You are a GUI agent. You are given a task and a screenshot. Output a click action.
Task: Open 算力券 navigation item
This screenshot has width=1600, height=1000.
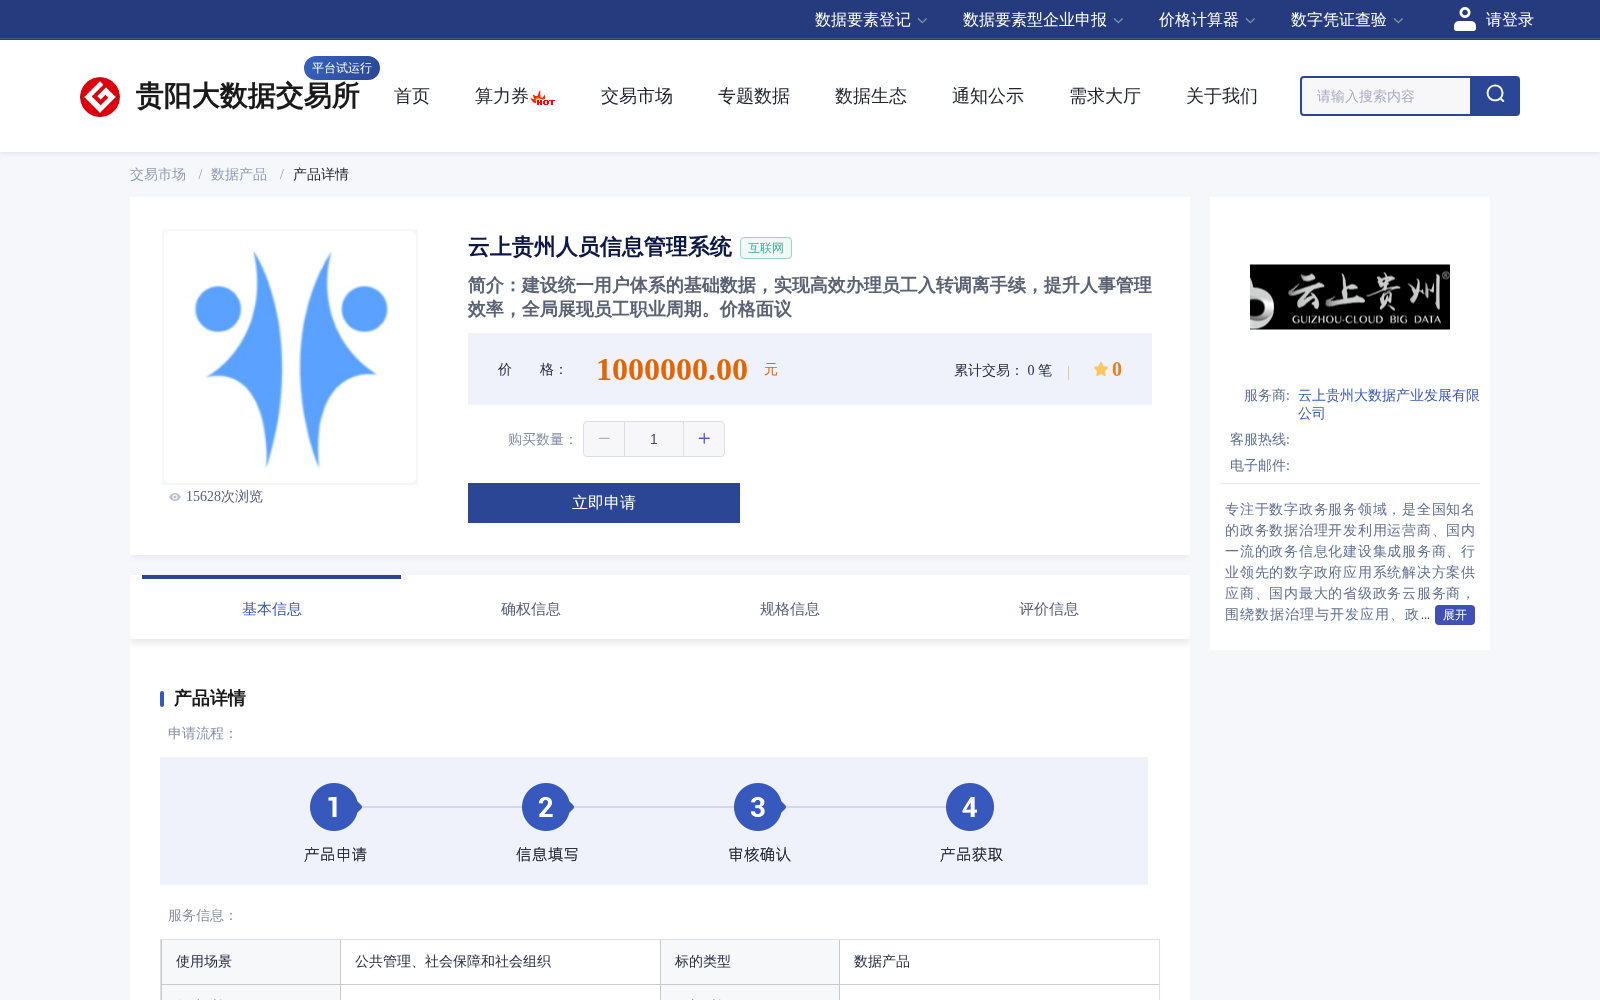pos(502,96)
